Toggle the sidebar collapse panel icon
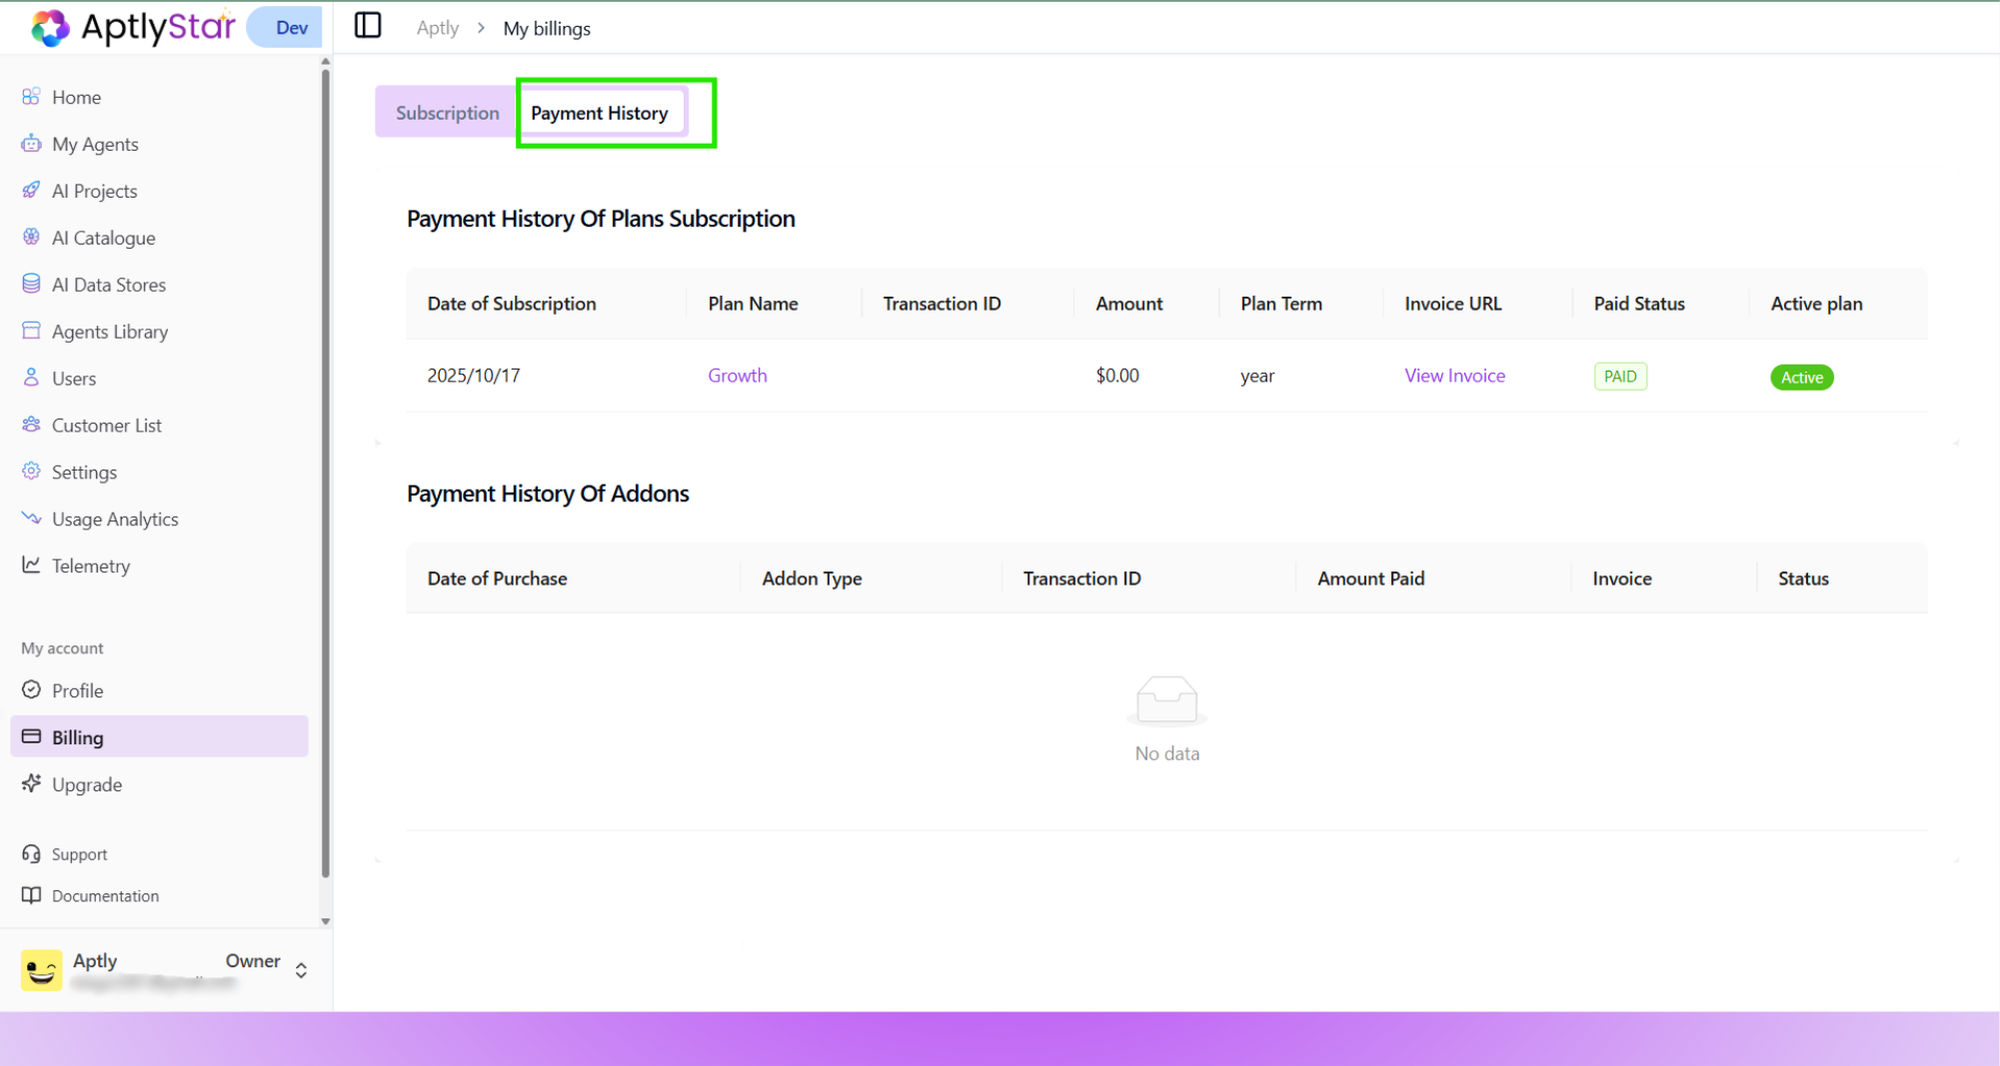This screenshot has height=1066, width=2000. [x=367, y=26]
